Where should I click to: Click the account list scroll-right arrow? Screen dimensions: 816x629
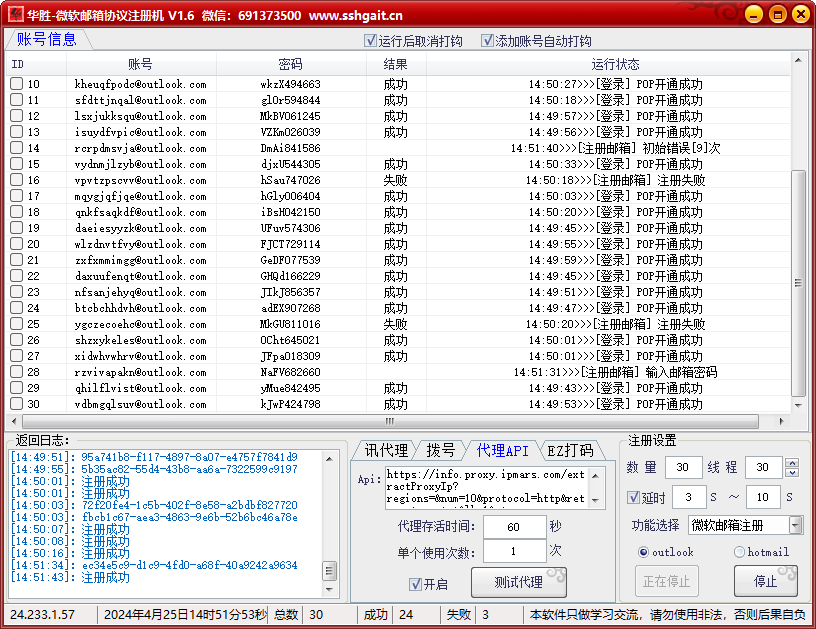(x=782, y=422)
